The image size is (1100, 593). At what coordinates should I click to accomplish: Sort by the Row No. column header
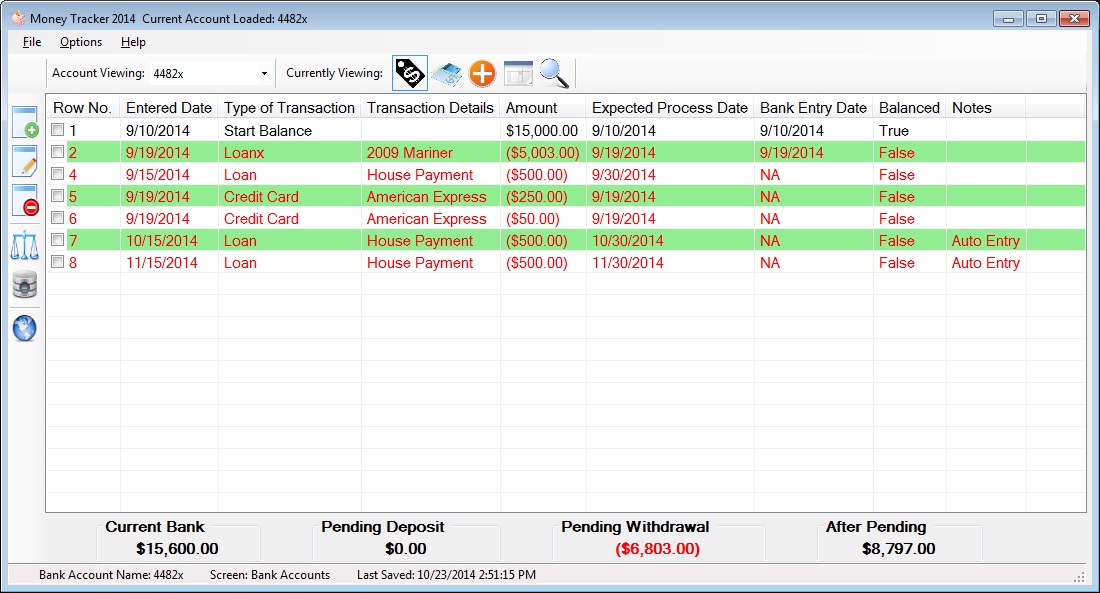coord(83,108)
